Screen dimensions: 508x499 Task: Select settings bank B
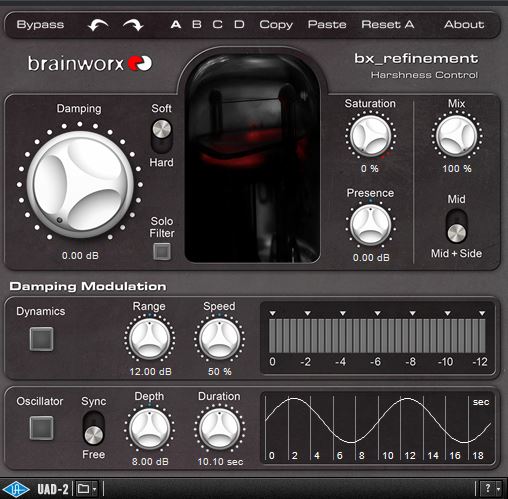(x=197, y=25)
